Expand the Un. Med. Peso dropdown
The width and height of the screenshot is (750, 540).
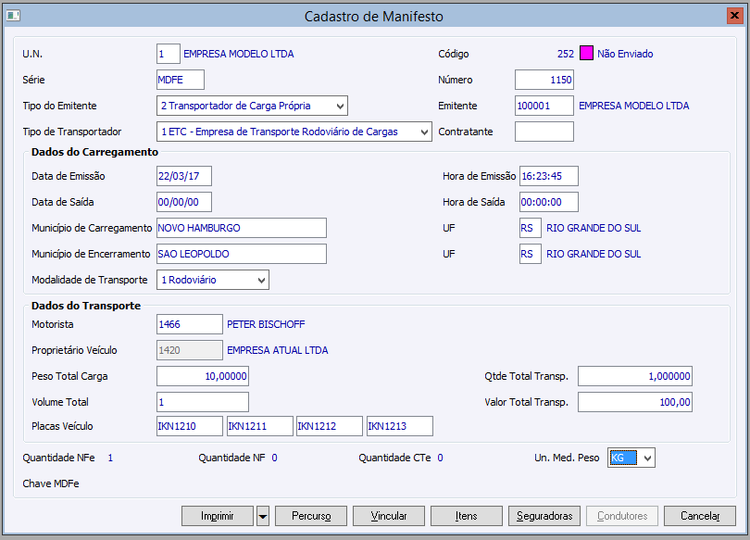coord(647,458)
